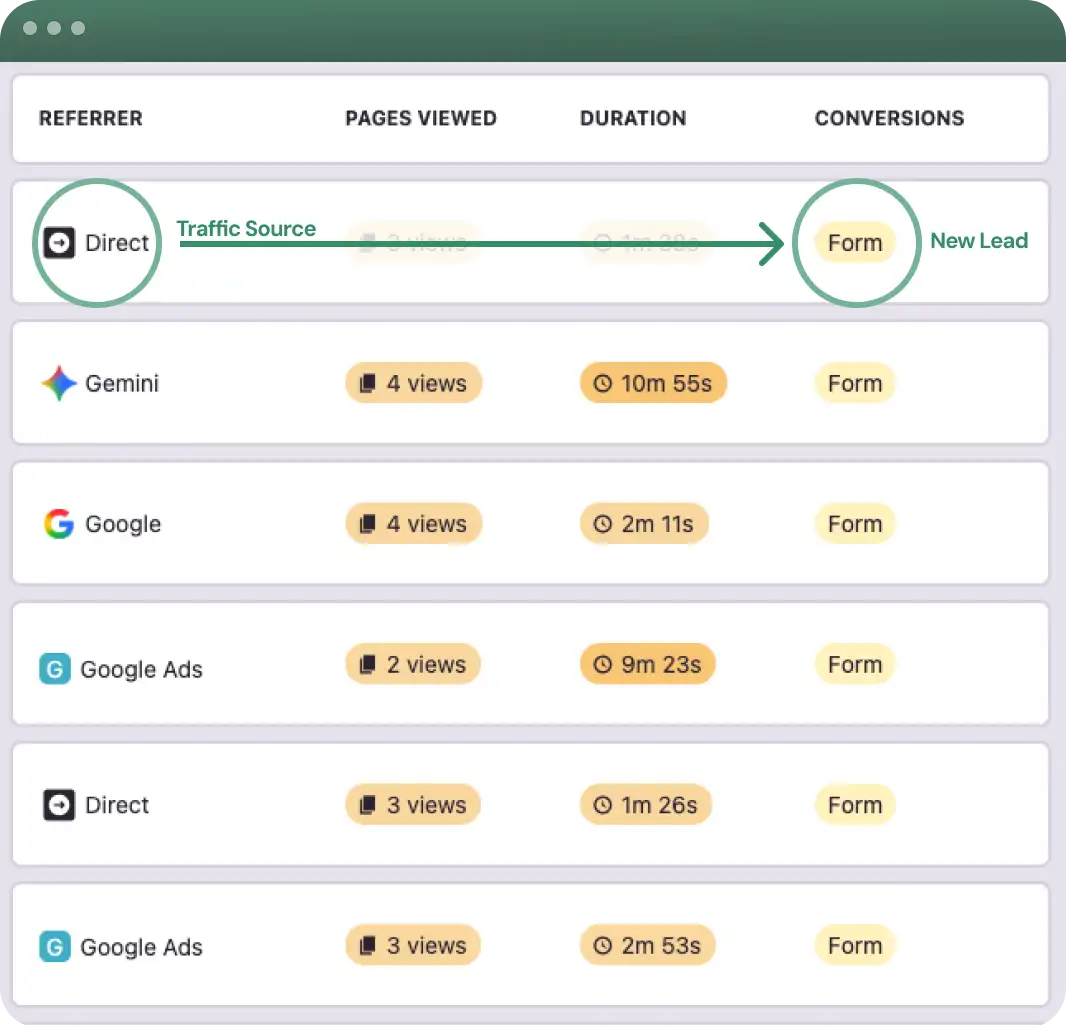Image resolution: width=1066 pixels, height=1028 pixels.
Task: Click the clock icon in the 1m 26s badge
Action: 602,805
